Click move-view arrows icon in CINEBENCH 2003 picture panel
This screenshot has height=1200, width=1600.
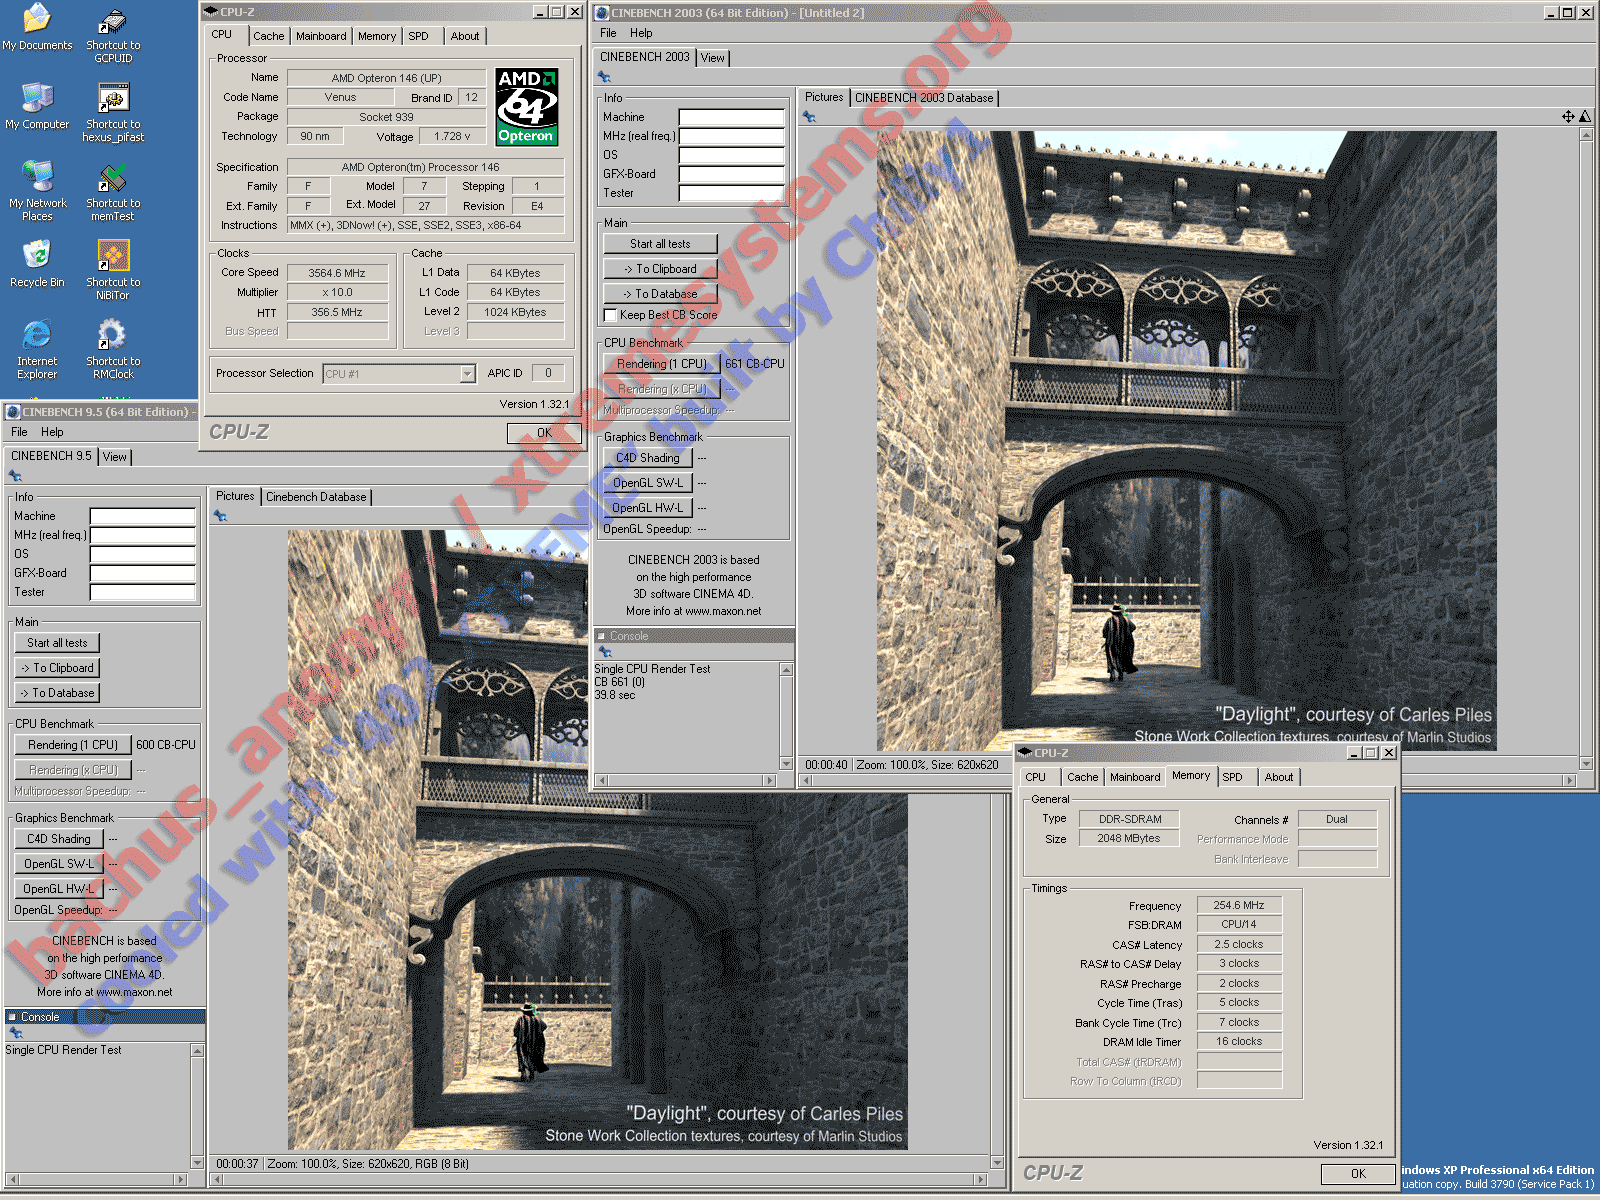click(x=1568, y=117)
